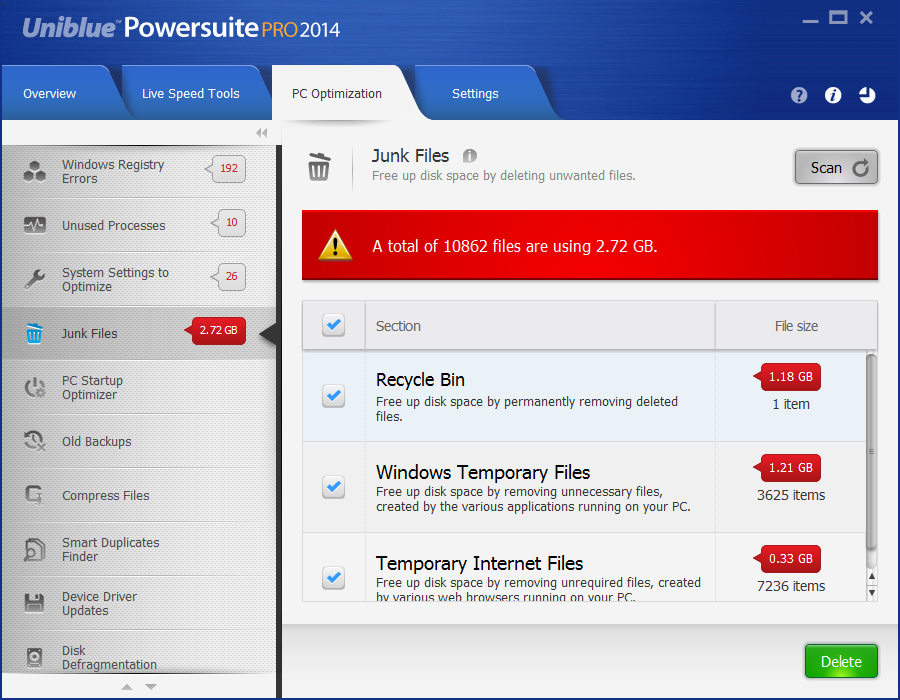Image resolution: width=900 pixels, height=700 pixels.
Task: Click the Compress Files icon
Action: [34, 495]
